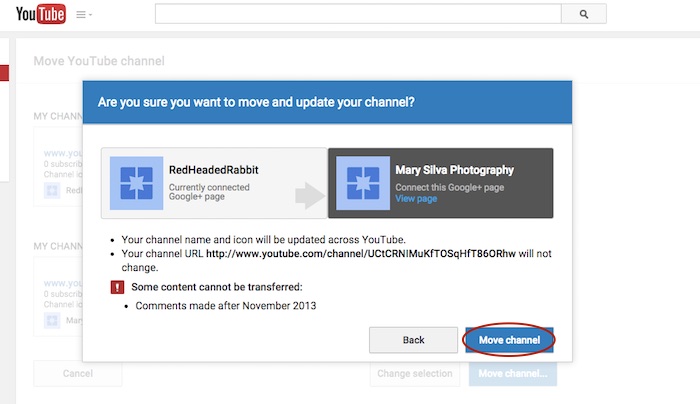Click the channel icon in first My Channel card
The height and width of the screenshot is (404, 700).
(54, 190)
